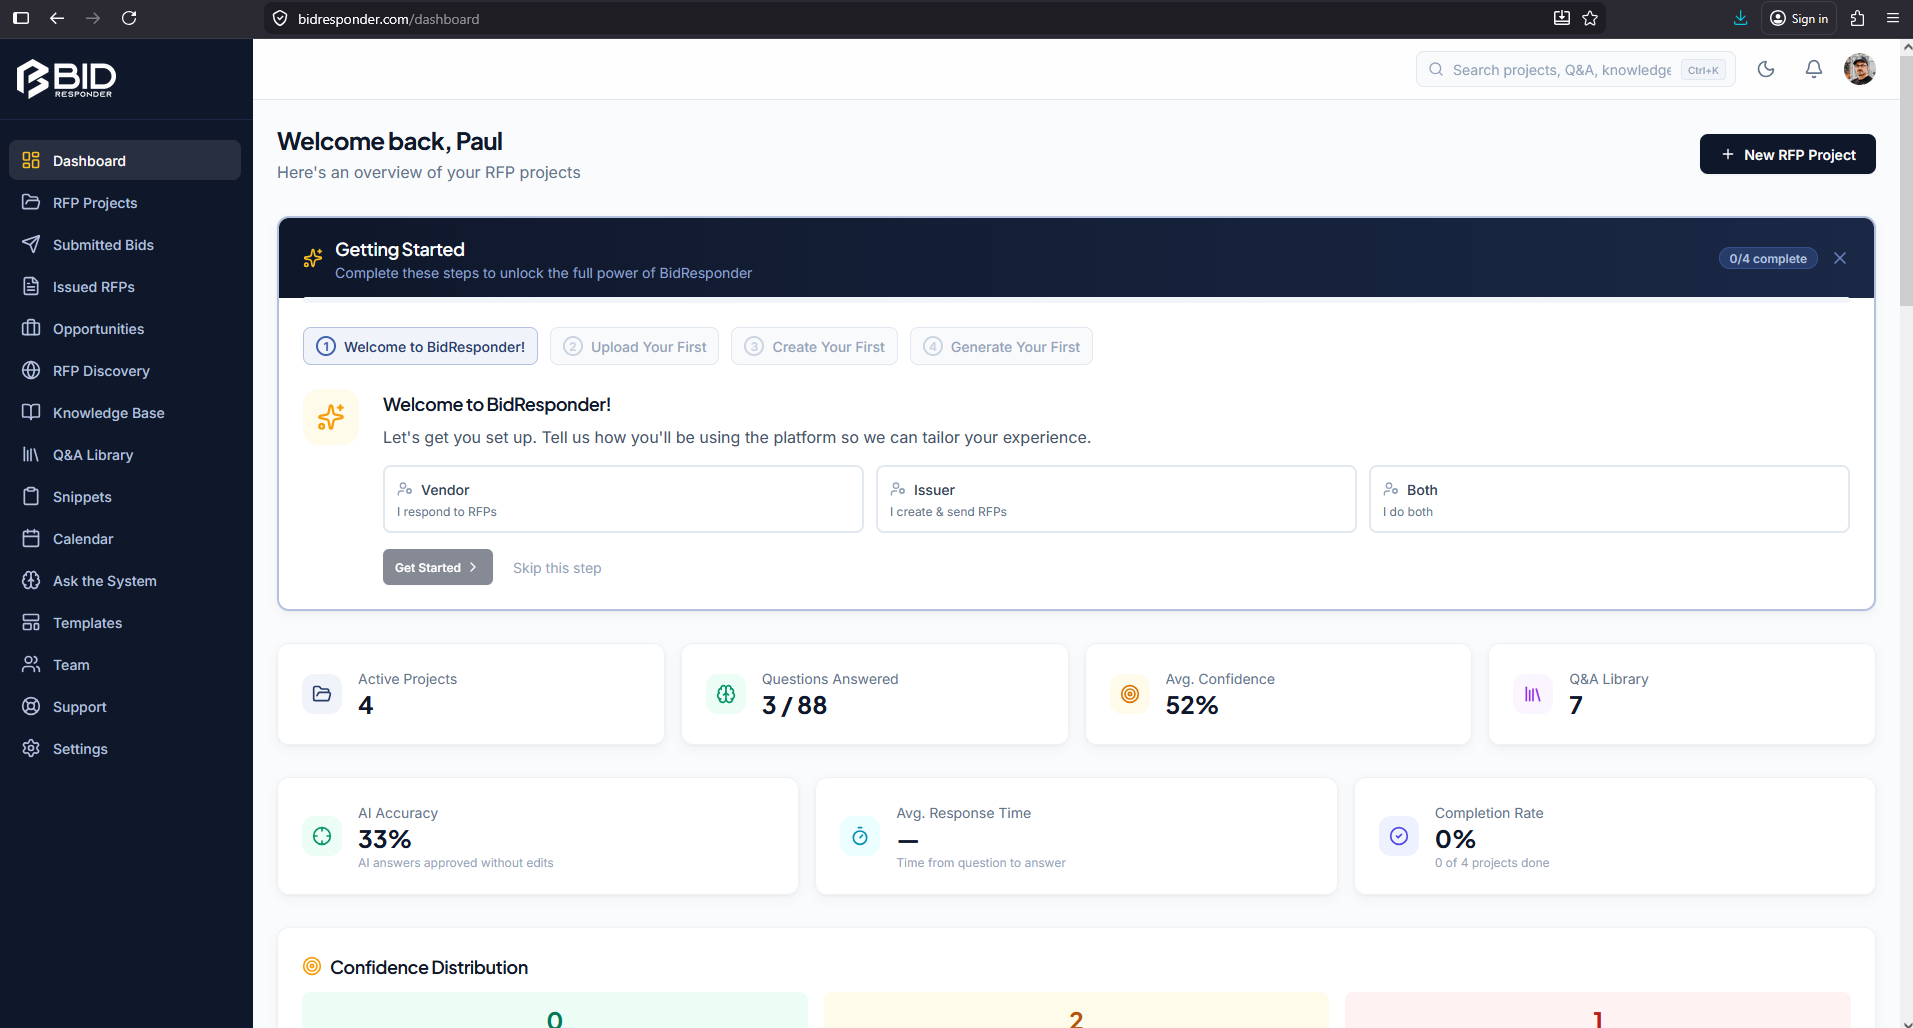1913x1028 pixels.
Task: Open the Dashboard sidebar item
Action: [125, 160]
